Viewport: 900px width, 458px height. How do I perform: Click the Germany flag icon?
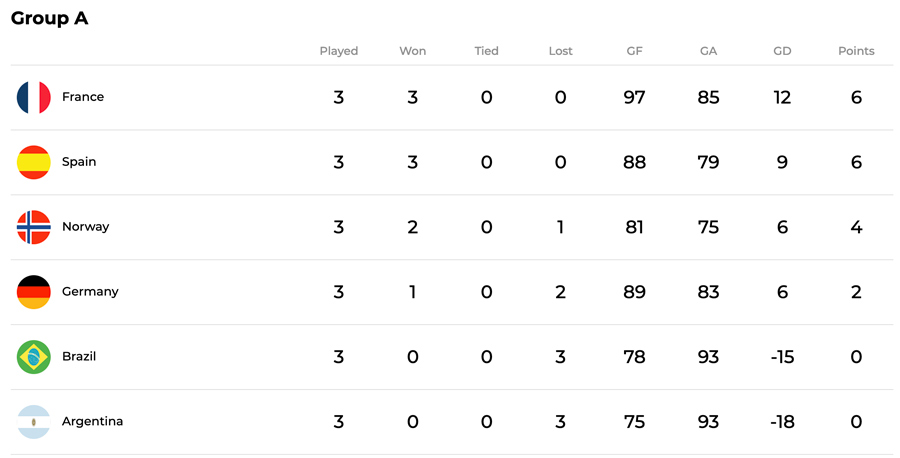tap(34, 292)
